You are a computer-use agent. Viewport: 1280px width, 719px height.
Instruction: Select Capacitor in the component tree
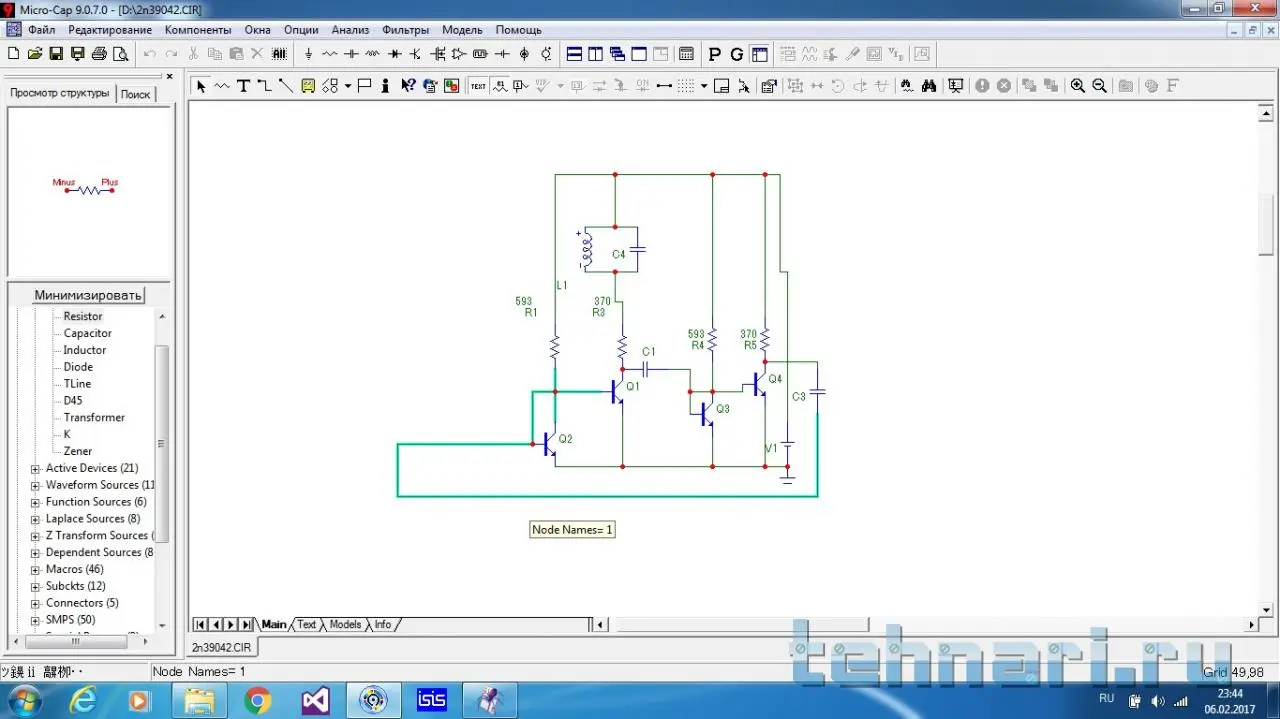click(x=88, y=333)
